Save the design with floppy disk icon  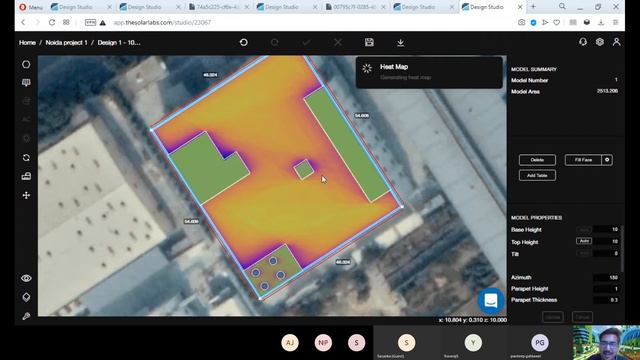(369, 42)
